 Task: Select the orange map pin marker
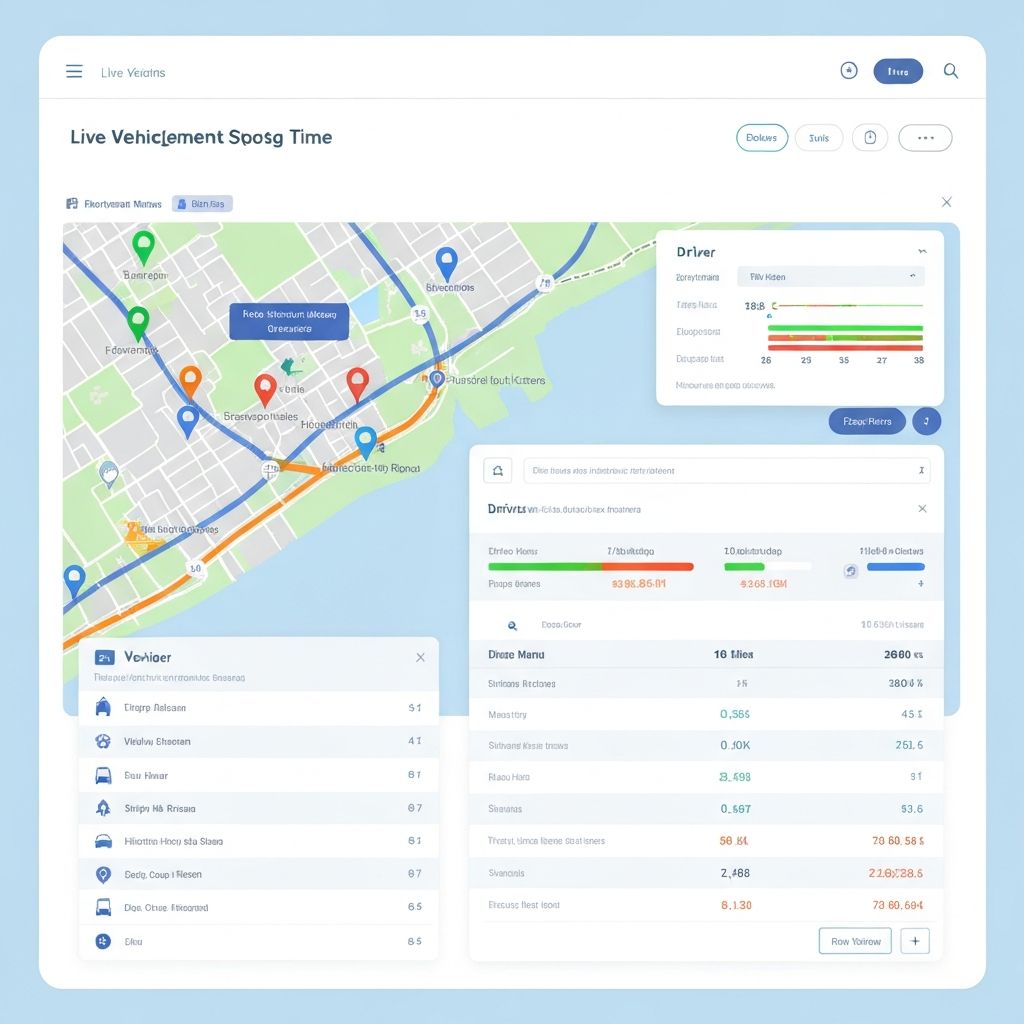[190, 380]
